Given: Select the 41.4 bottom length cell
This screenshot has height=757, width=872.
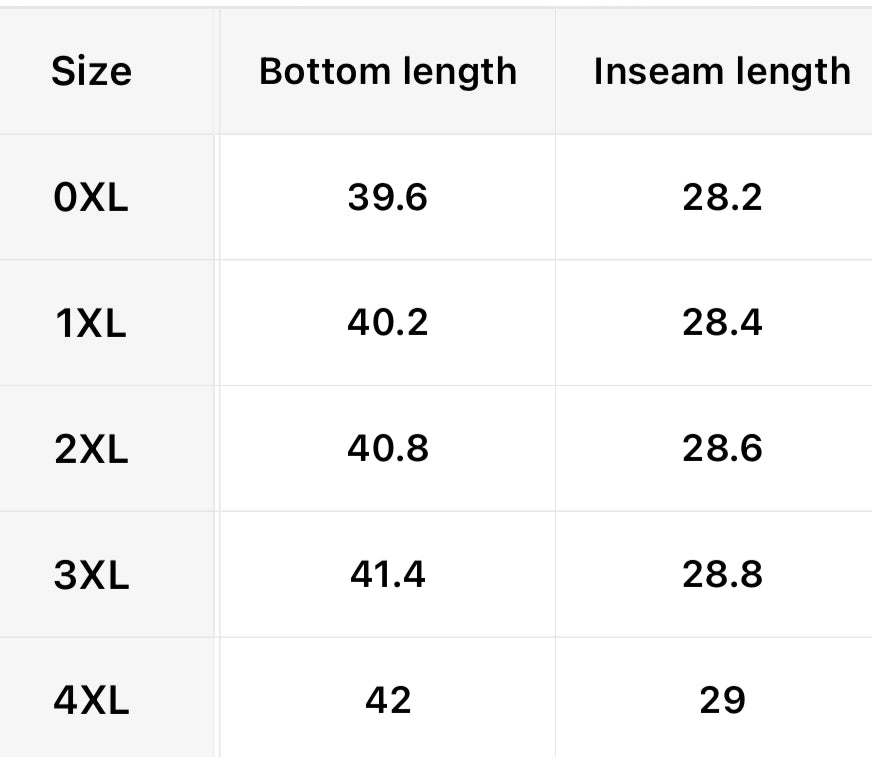Looking at the screenshot, I should (387, 575).
